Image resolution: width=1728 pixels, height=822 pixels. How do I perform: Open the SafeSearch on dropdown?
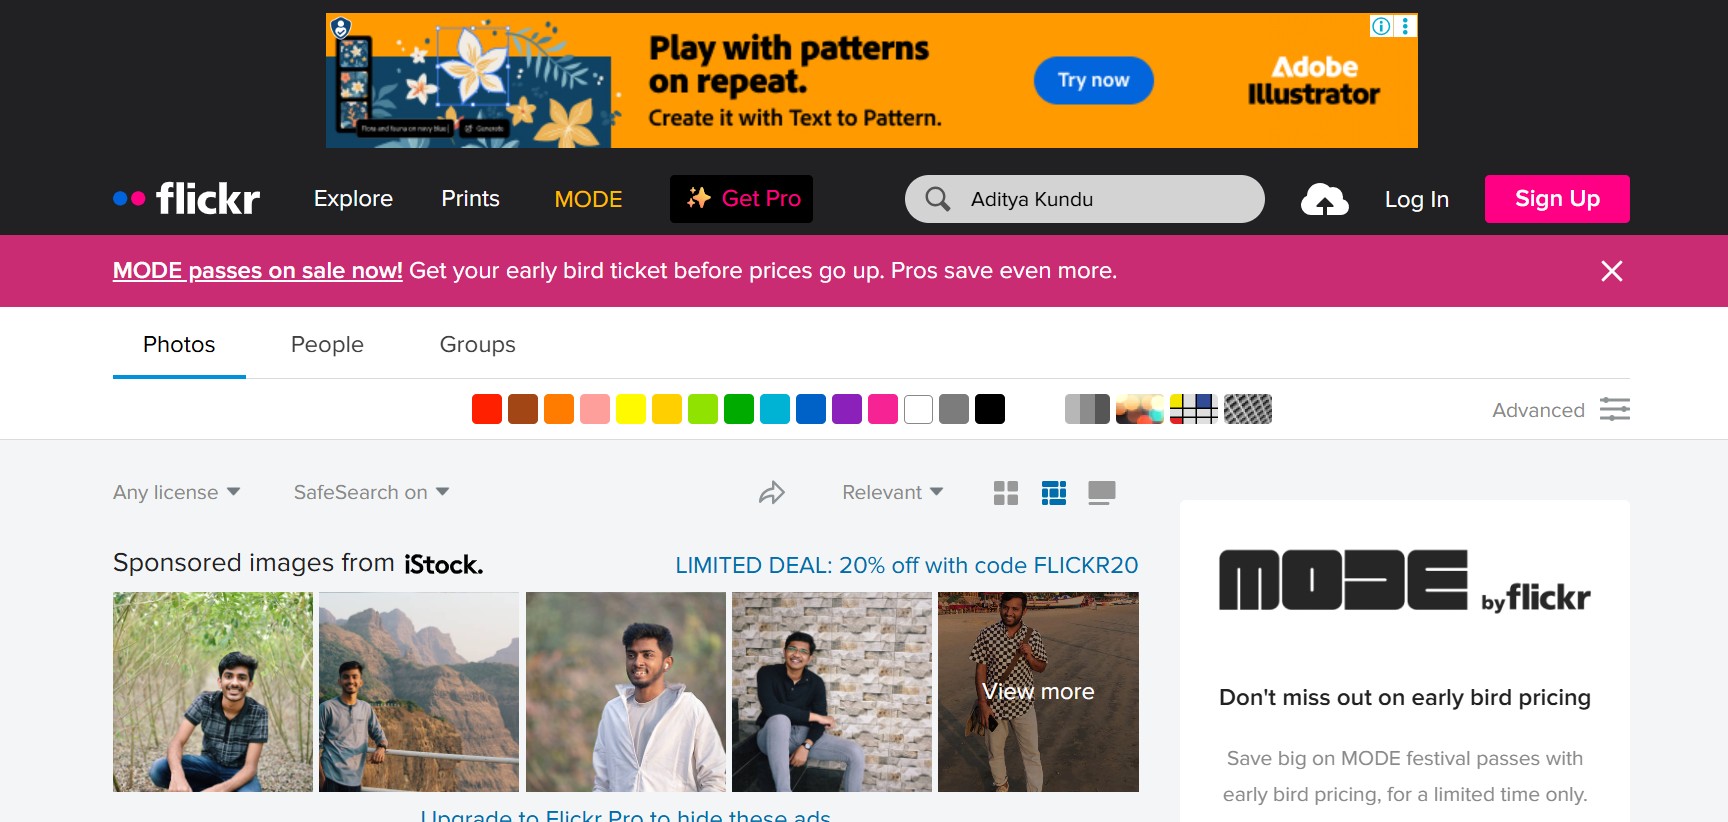pyautogui.click(x=371, y=492)
